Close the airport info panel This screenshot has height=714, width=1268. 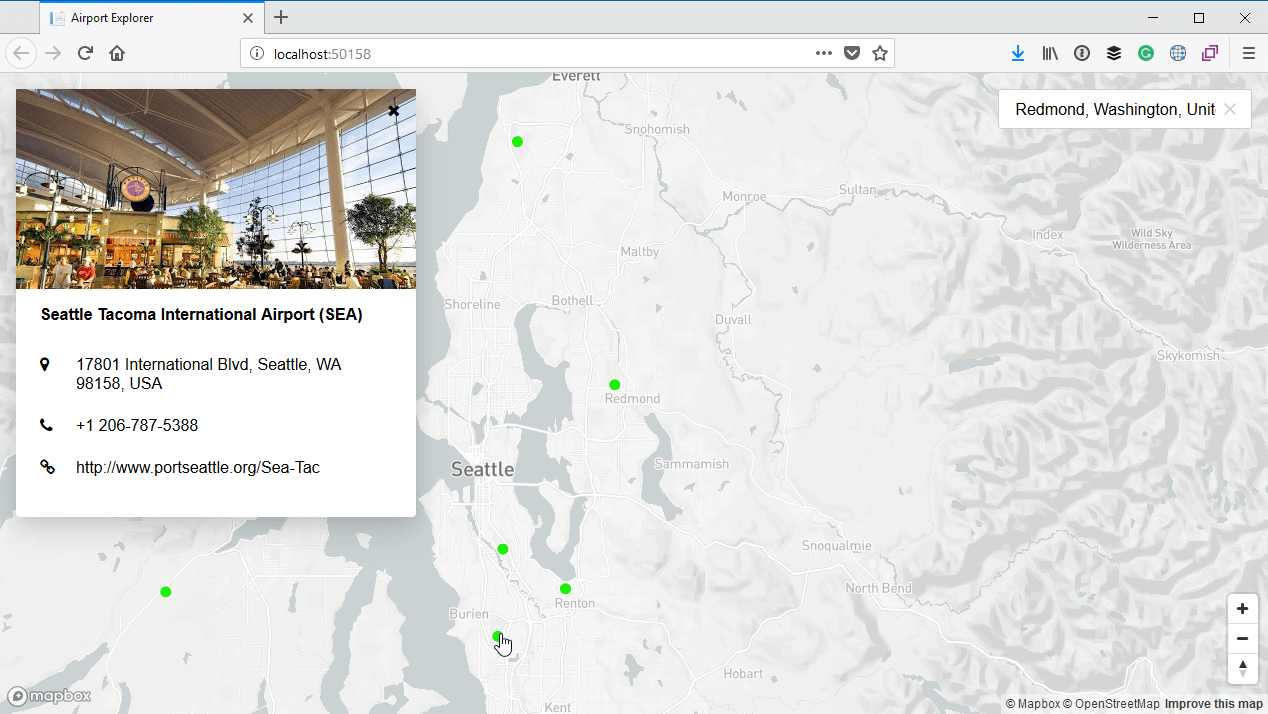pos(394,111)
